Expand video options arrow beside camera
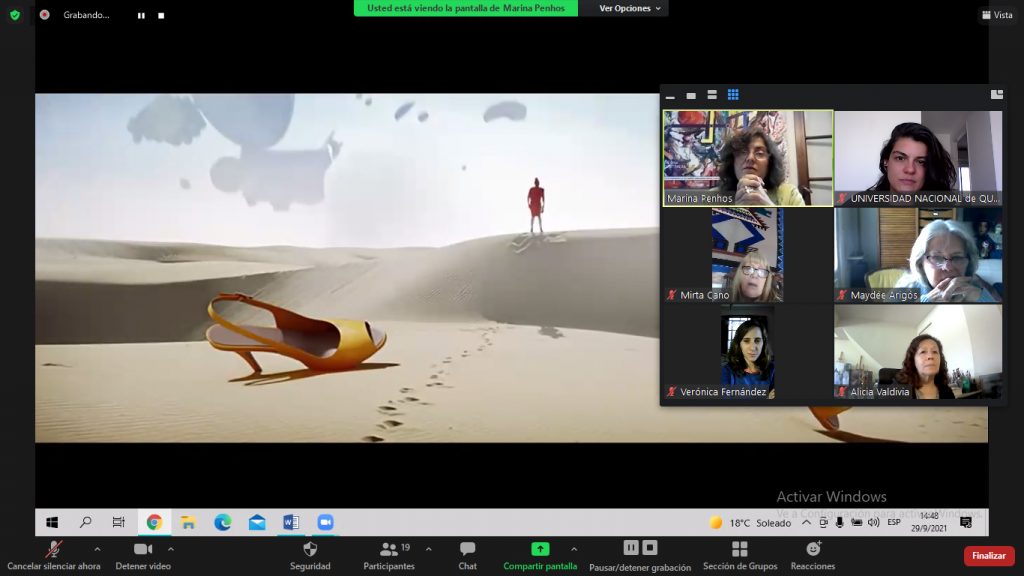The width and height of the screenshot is (1024, 576). (171, 549)
